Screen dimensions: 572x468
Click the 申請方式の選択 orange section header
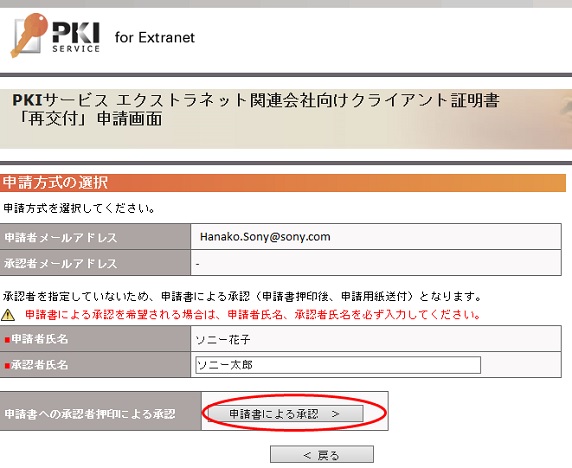(x=283, y=183)
